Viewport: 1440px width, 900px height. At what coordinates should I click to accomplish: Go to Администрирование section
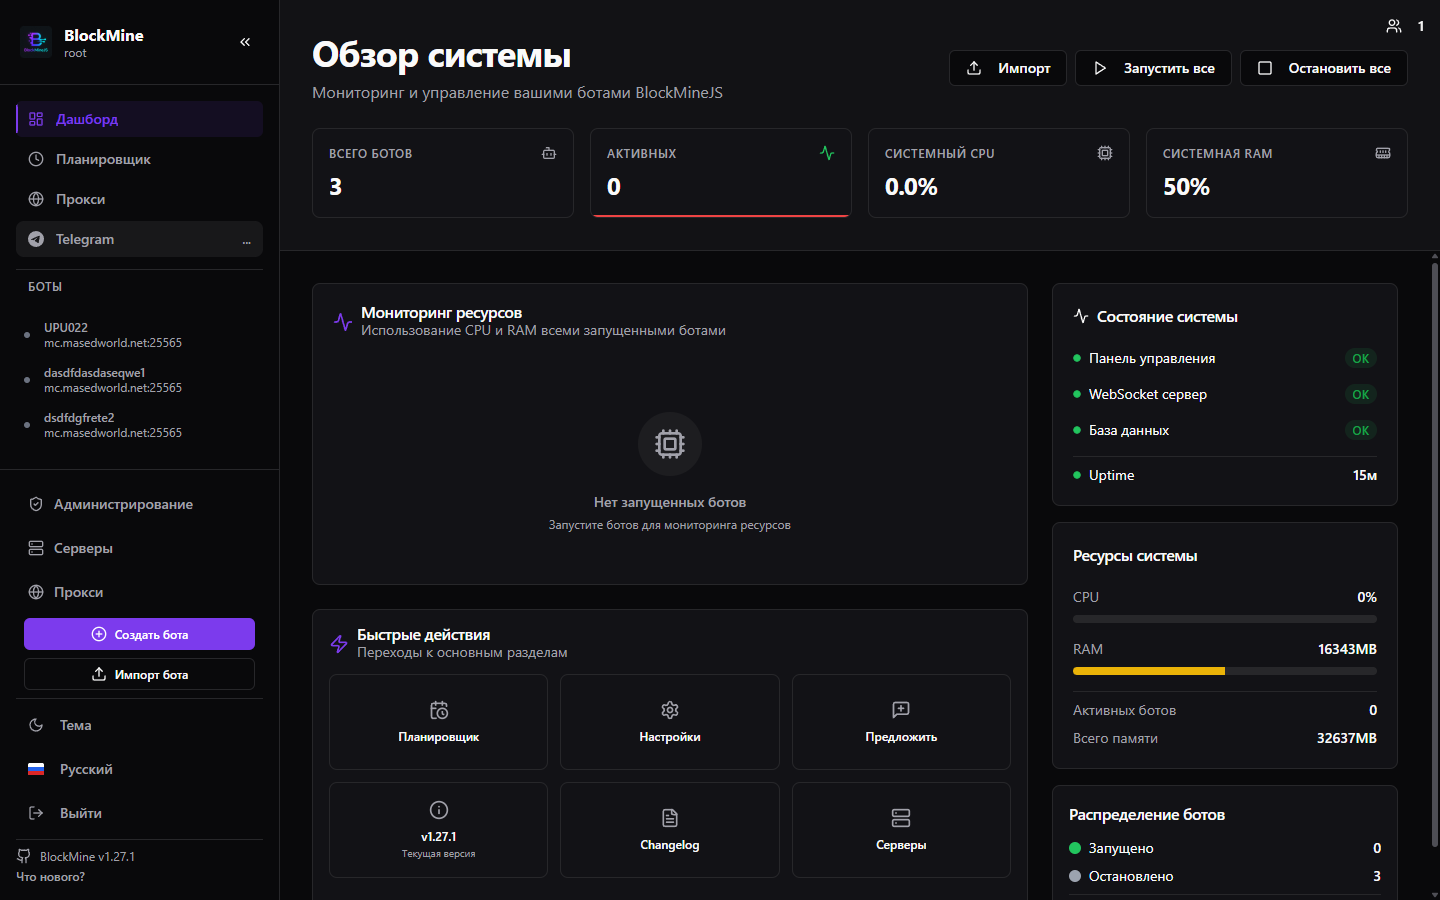pyautogui.click(x=139, y=504)
